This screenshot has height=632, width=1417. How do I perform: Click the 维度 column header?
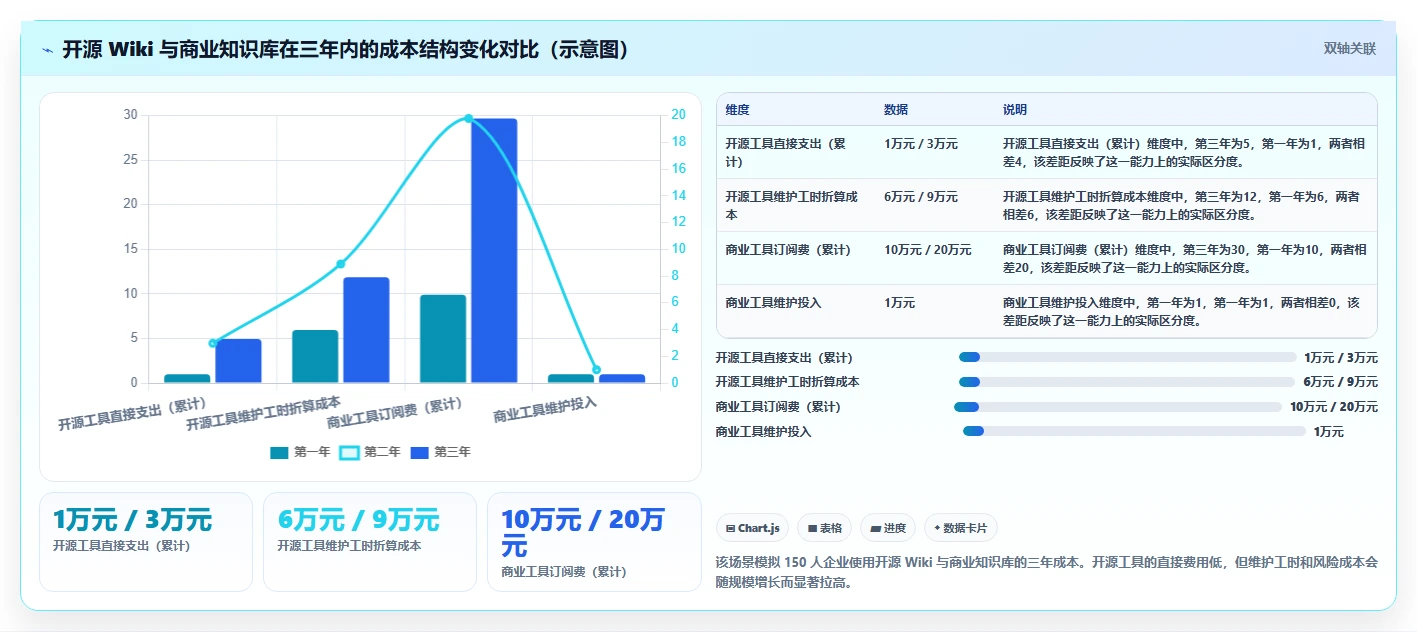click(738, 110)
